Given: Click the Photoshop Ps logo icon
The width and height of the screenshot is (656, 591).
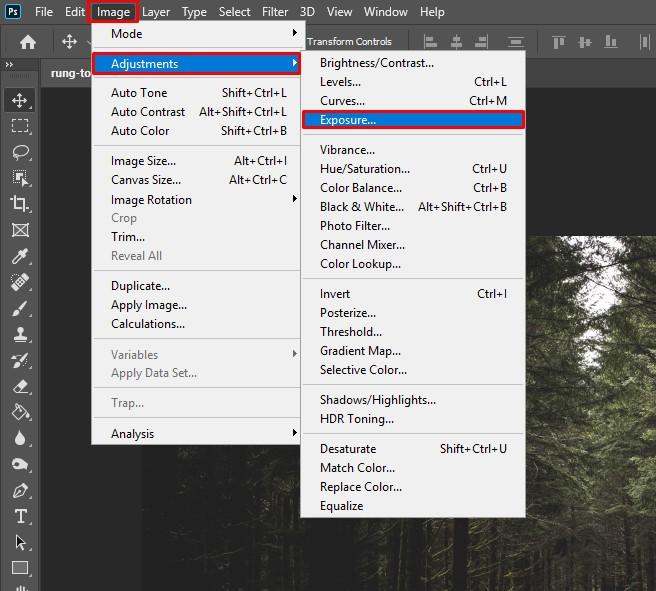Looking at the screenshot, I should tap(13, 11).
